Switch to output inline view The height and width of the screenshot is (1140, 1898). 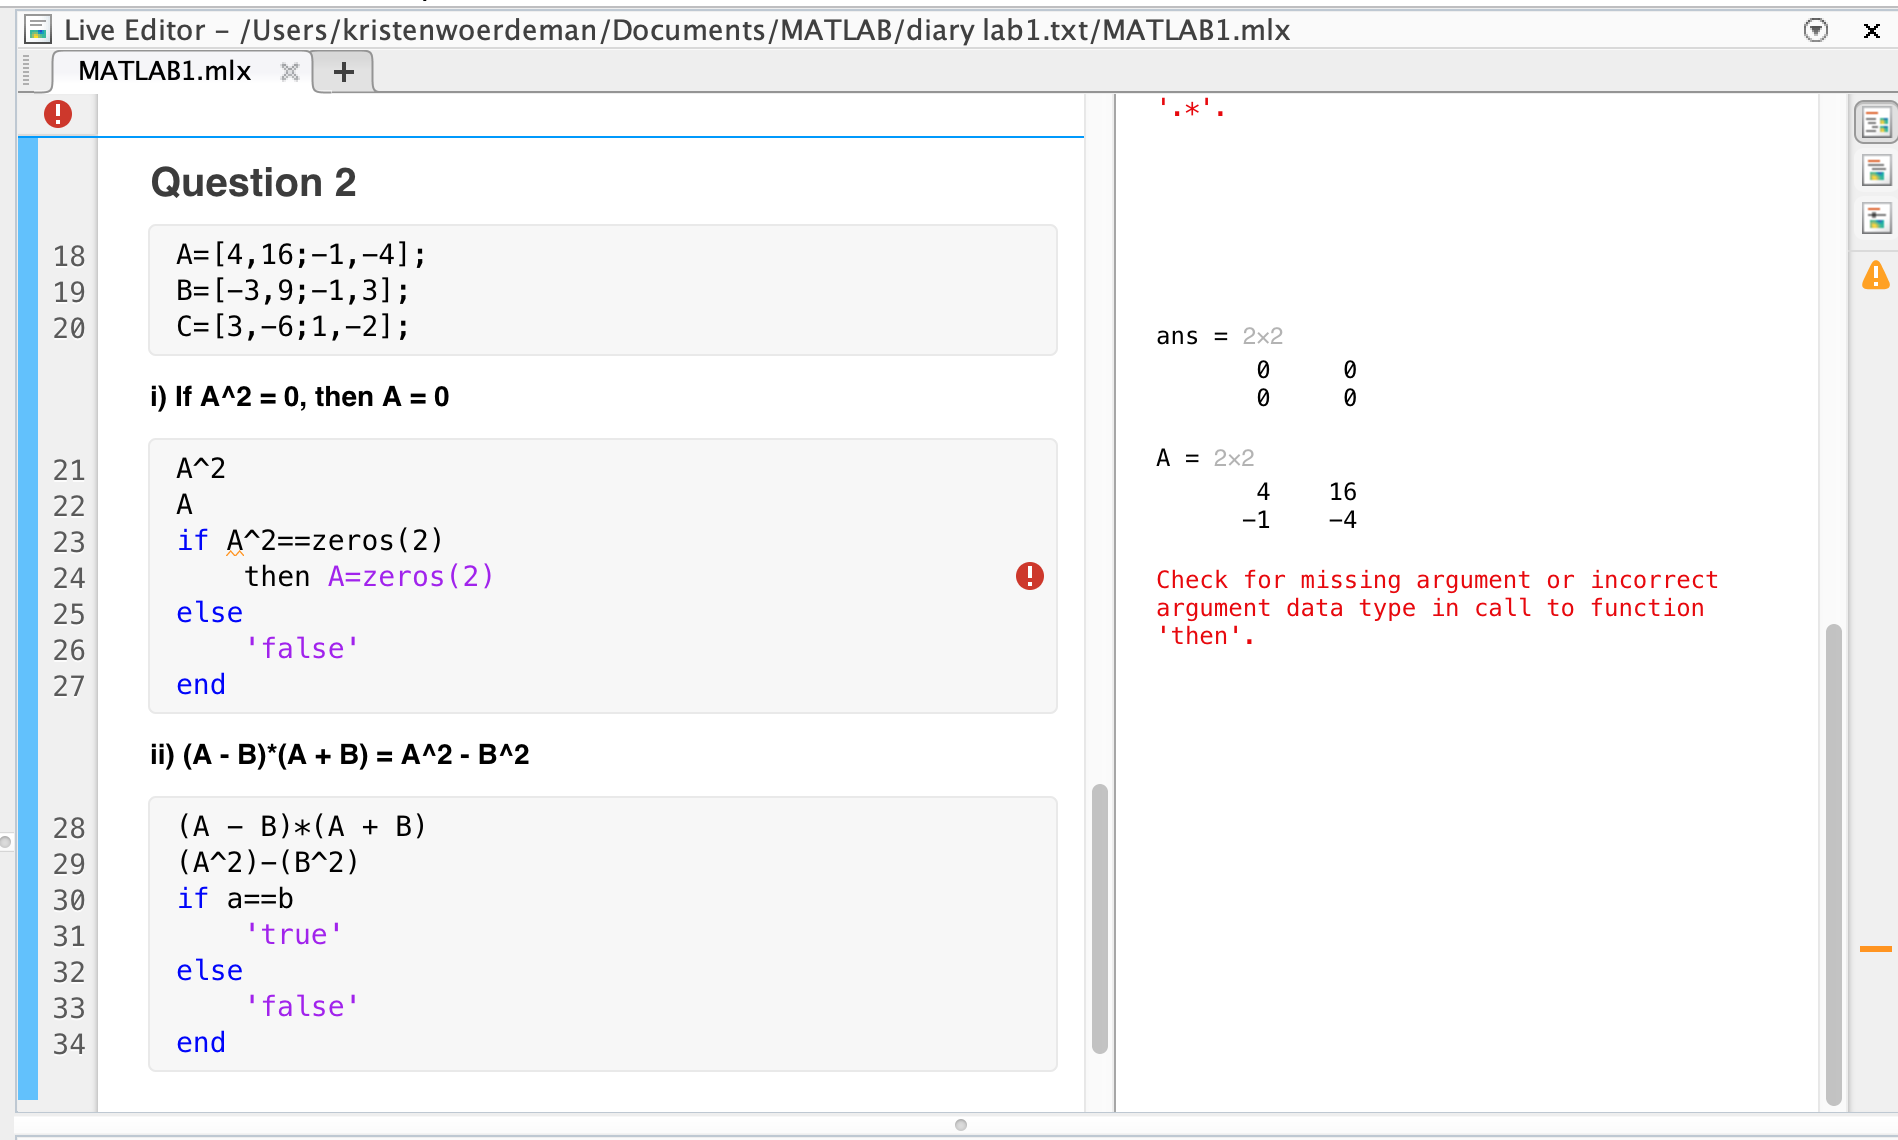pos(1876,171)
